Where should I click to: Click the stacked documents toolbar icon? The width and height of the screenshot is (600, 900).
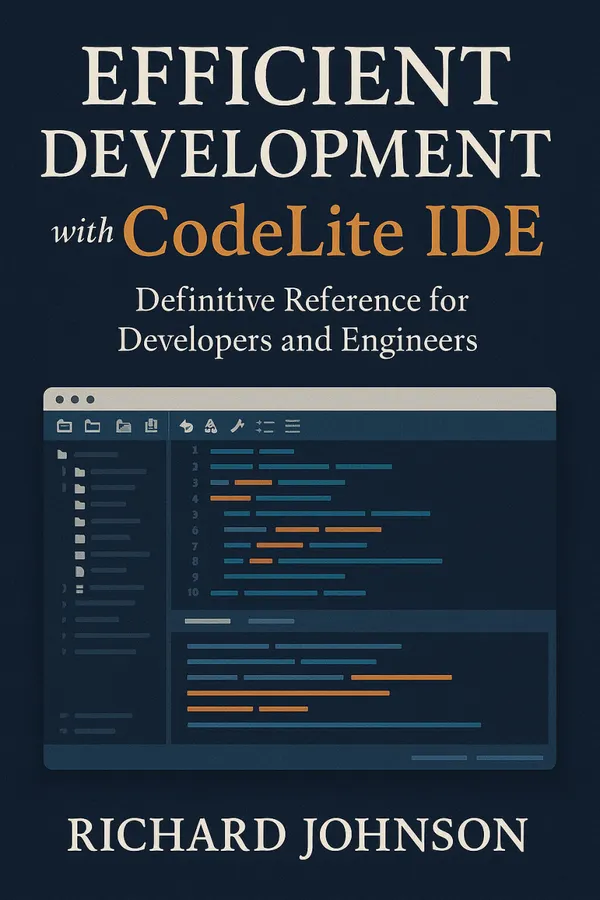[151, 425]
